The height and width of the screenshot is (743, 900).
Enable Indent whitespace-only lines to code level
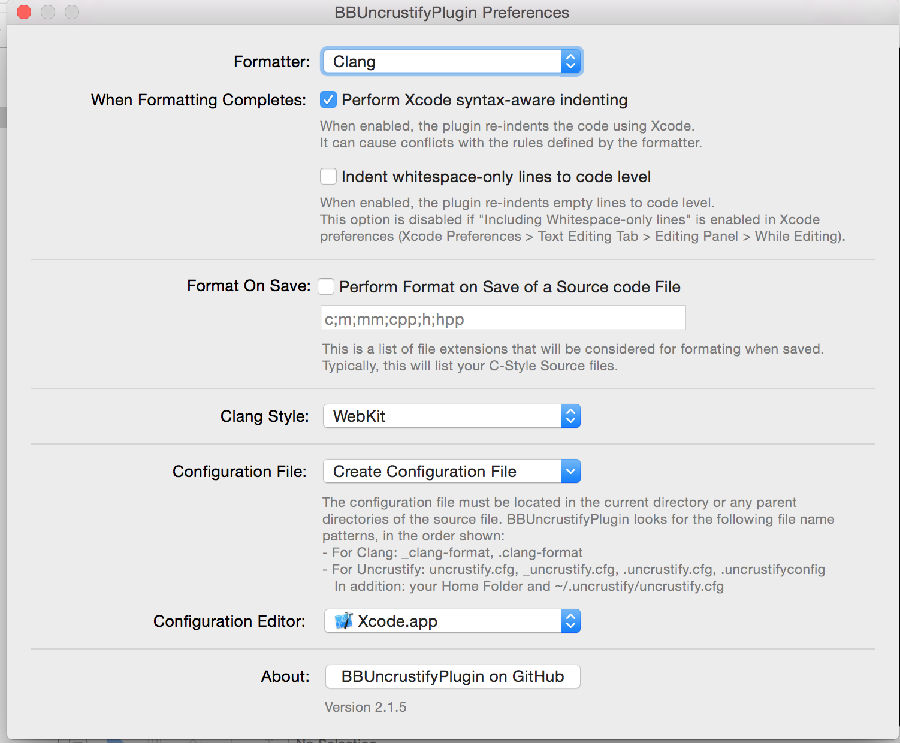[x=328, y=176]
